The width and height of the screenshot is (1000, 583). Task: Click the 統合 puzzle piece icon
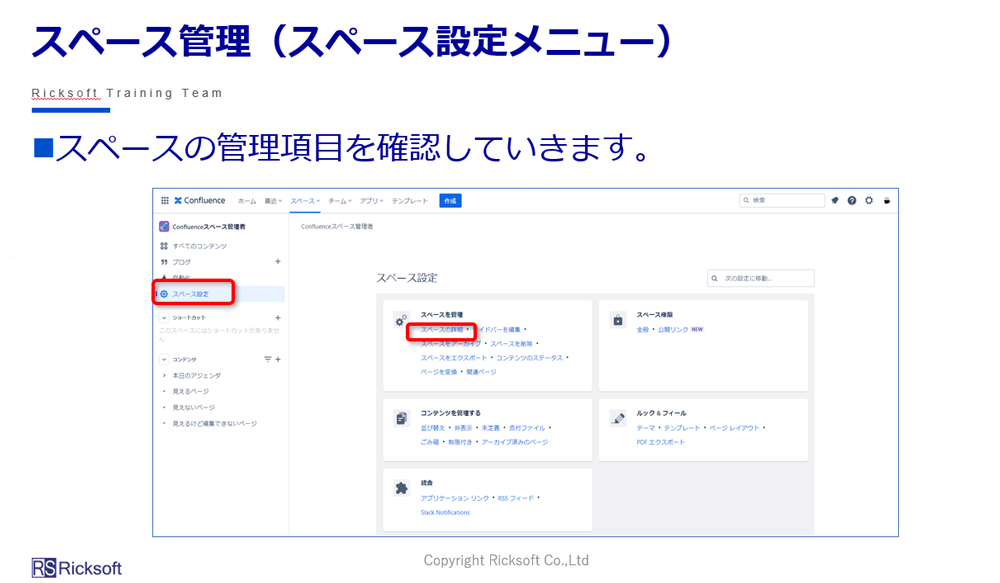[401, 489]
